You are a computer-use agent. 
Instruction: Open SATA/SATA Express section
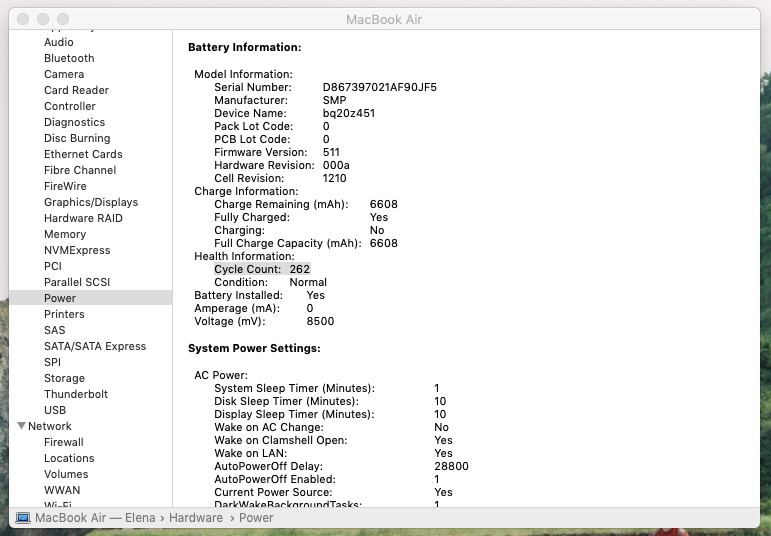pyautogui.click(x=95, y=346)
